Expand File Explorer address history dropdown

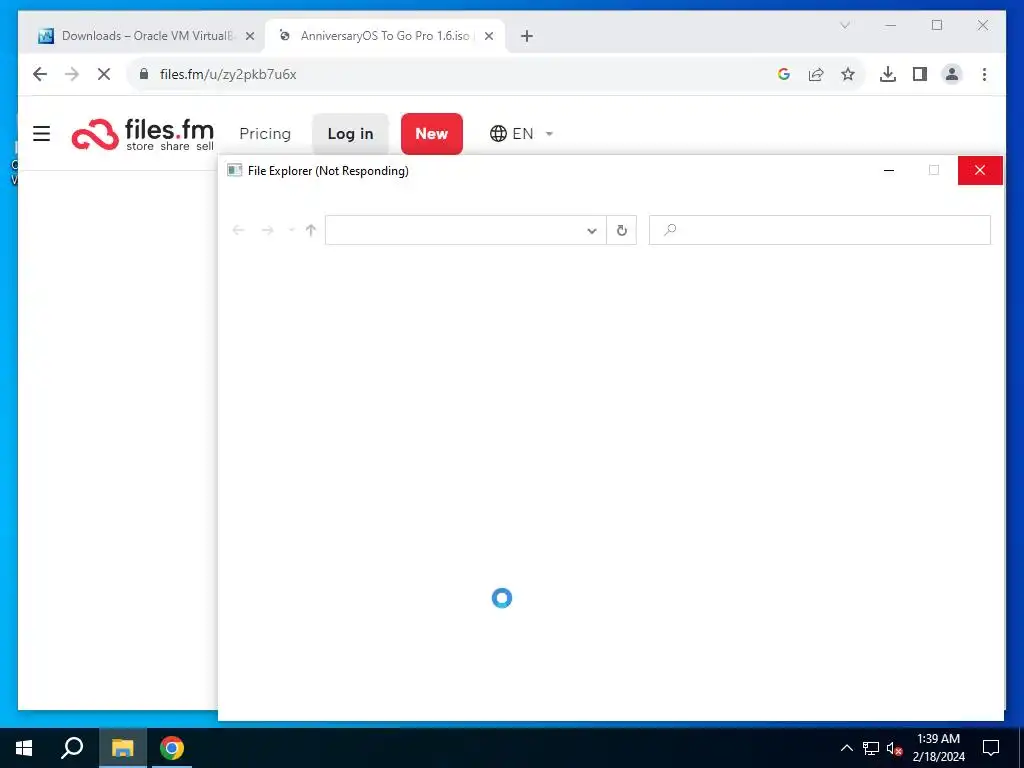(592, 231)
